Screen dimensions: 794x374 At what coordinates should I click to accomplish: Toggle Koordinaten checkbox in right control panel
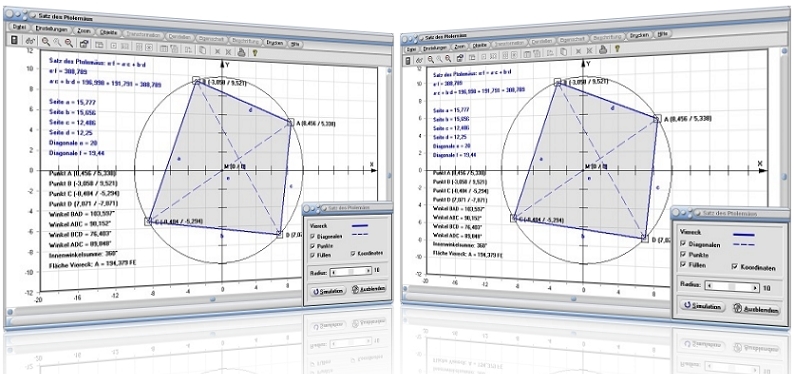pyautogui.click(x=735, y=267)
